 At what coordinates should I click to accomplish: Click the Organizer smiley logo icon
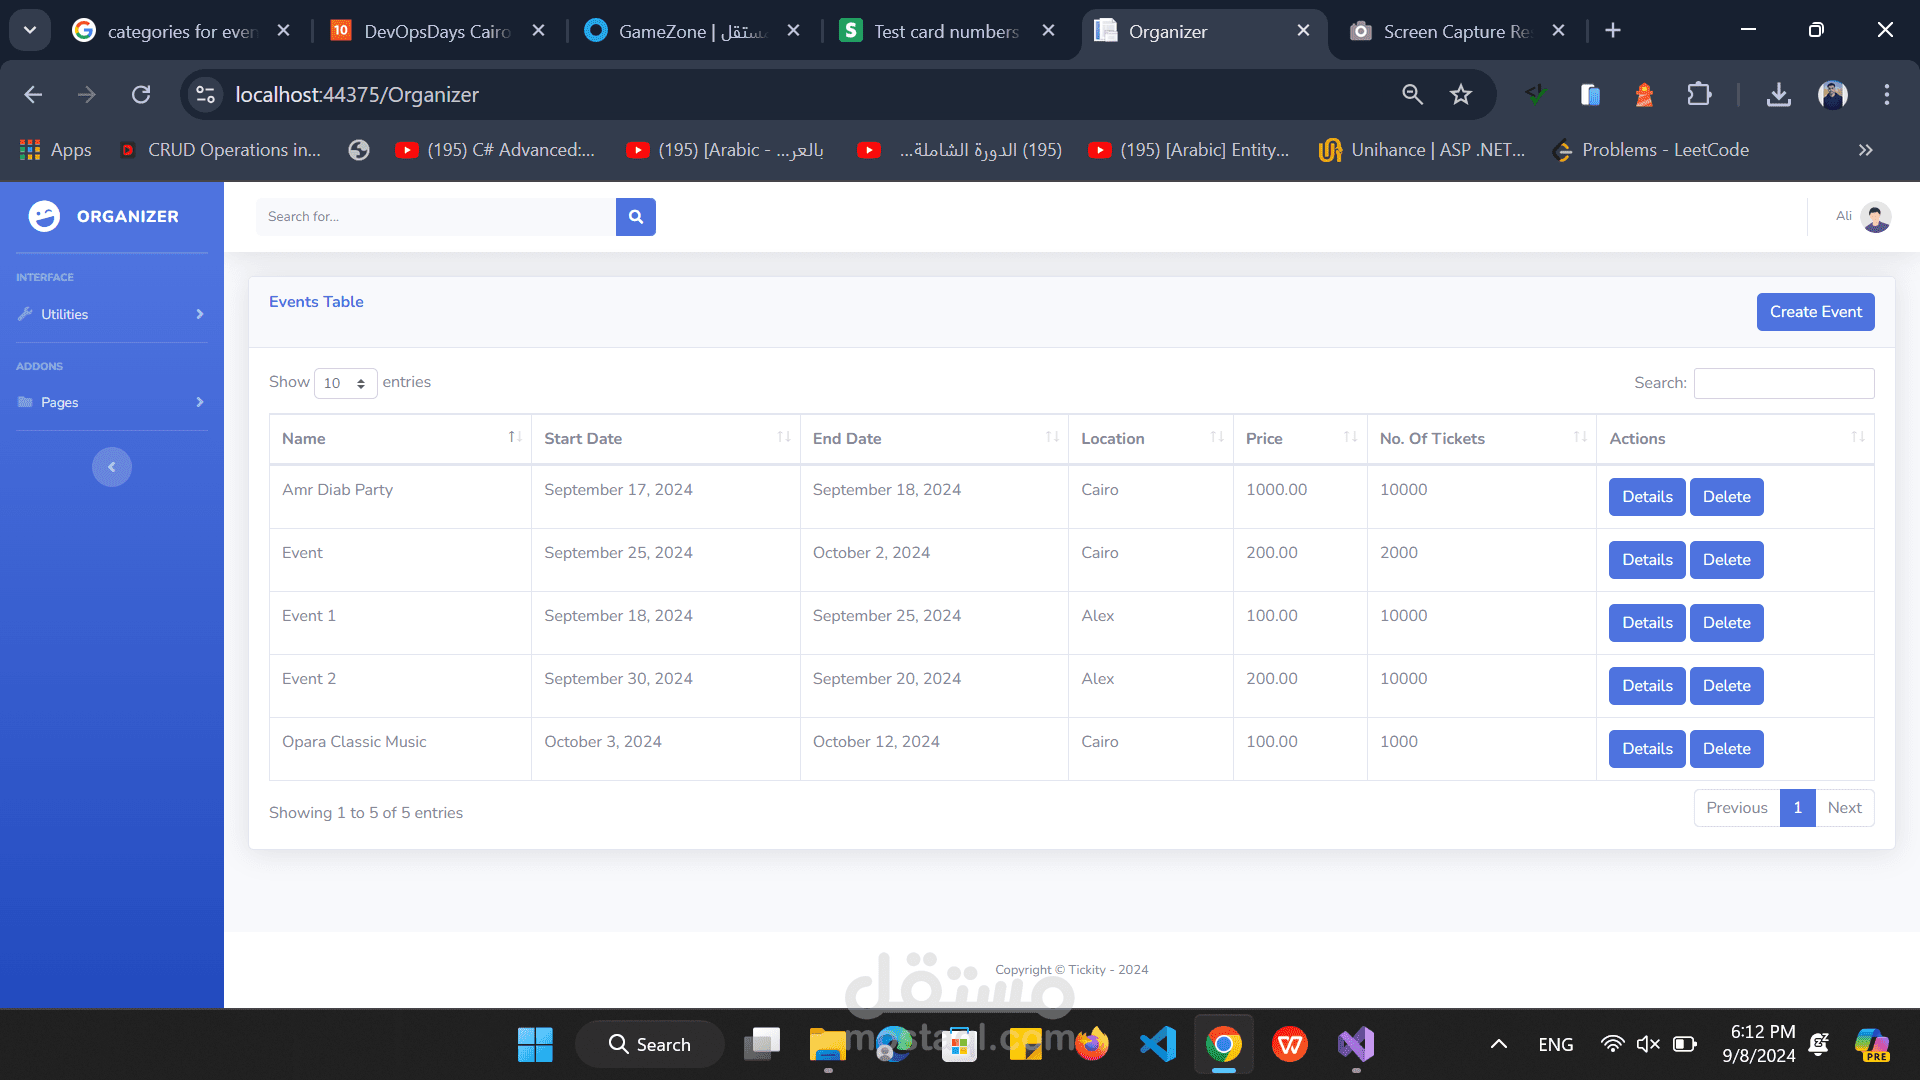pyautogui.click(x=44, y=216)
